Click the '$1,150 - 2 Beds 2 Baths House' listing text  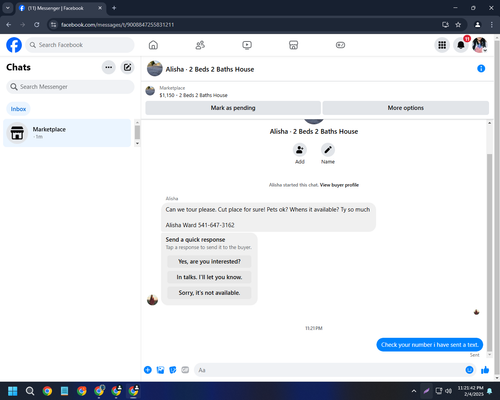click(x=193, y=95)
